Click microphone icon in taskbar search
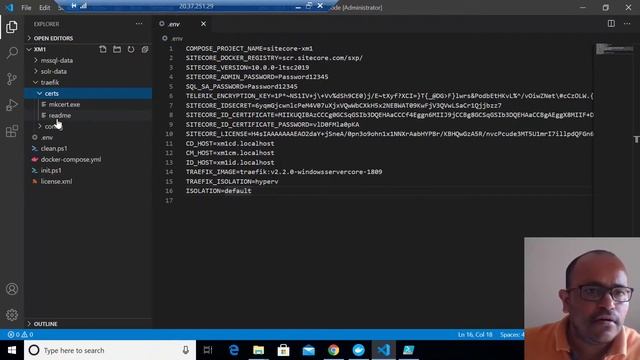640x360 pixels. (x=186, y=350)
